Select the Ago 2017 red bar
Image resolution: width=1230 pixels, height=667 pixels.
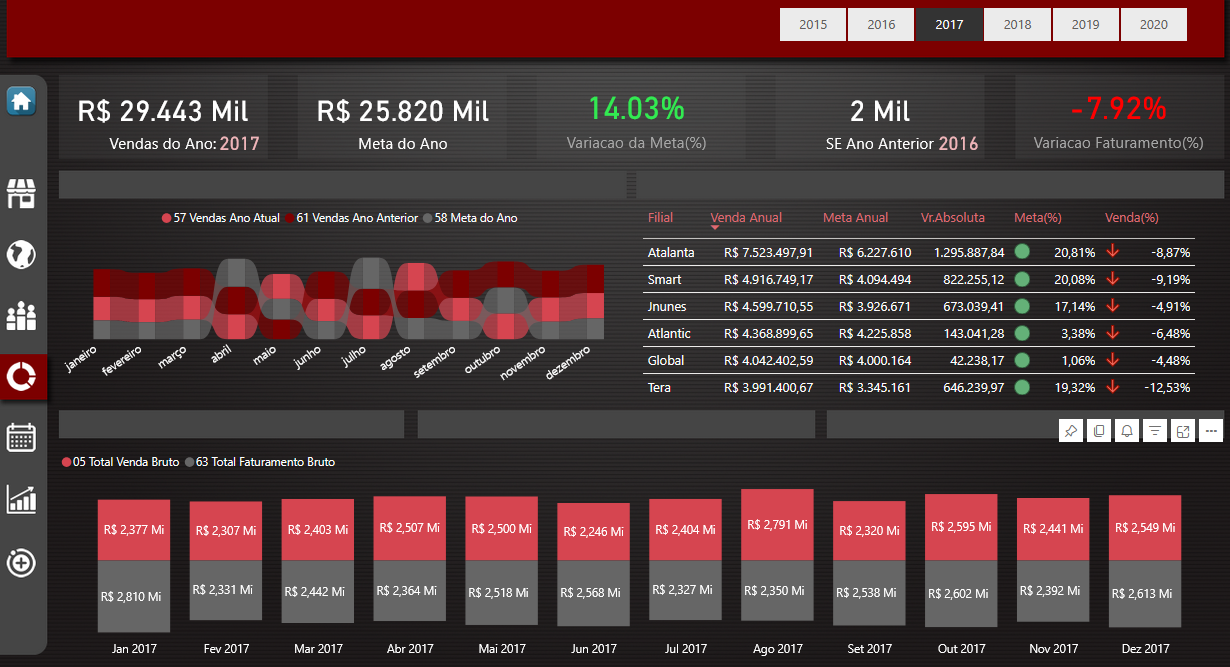coord(777,524)
